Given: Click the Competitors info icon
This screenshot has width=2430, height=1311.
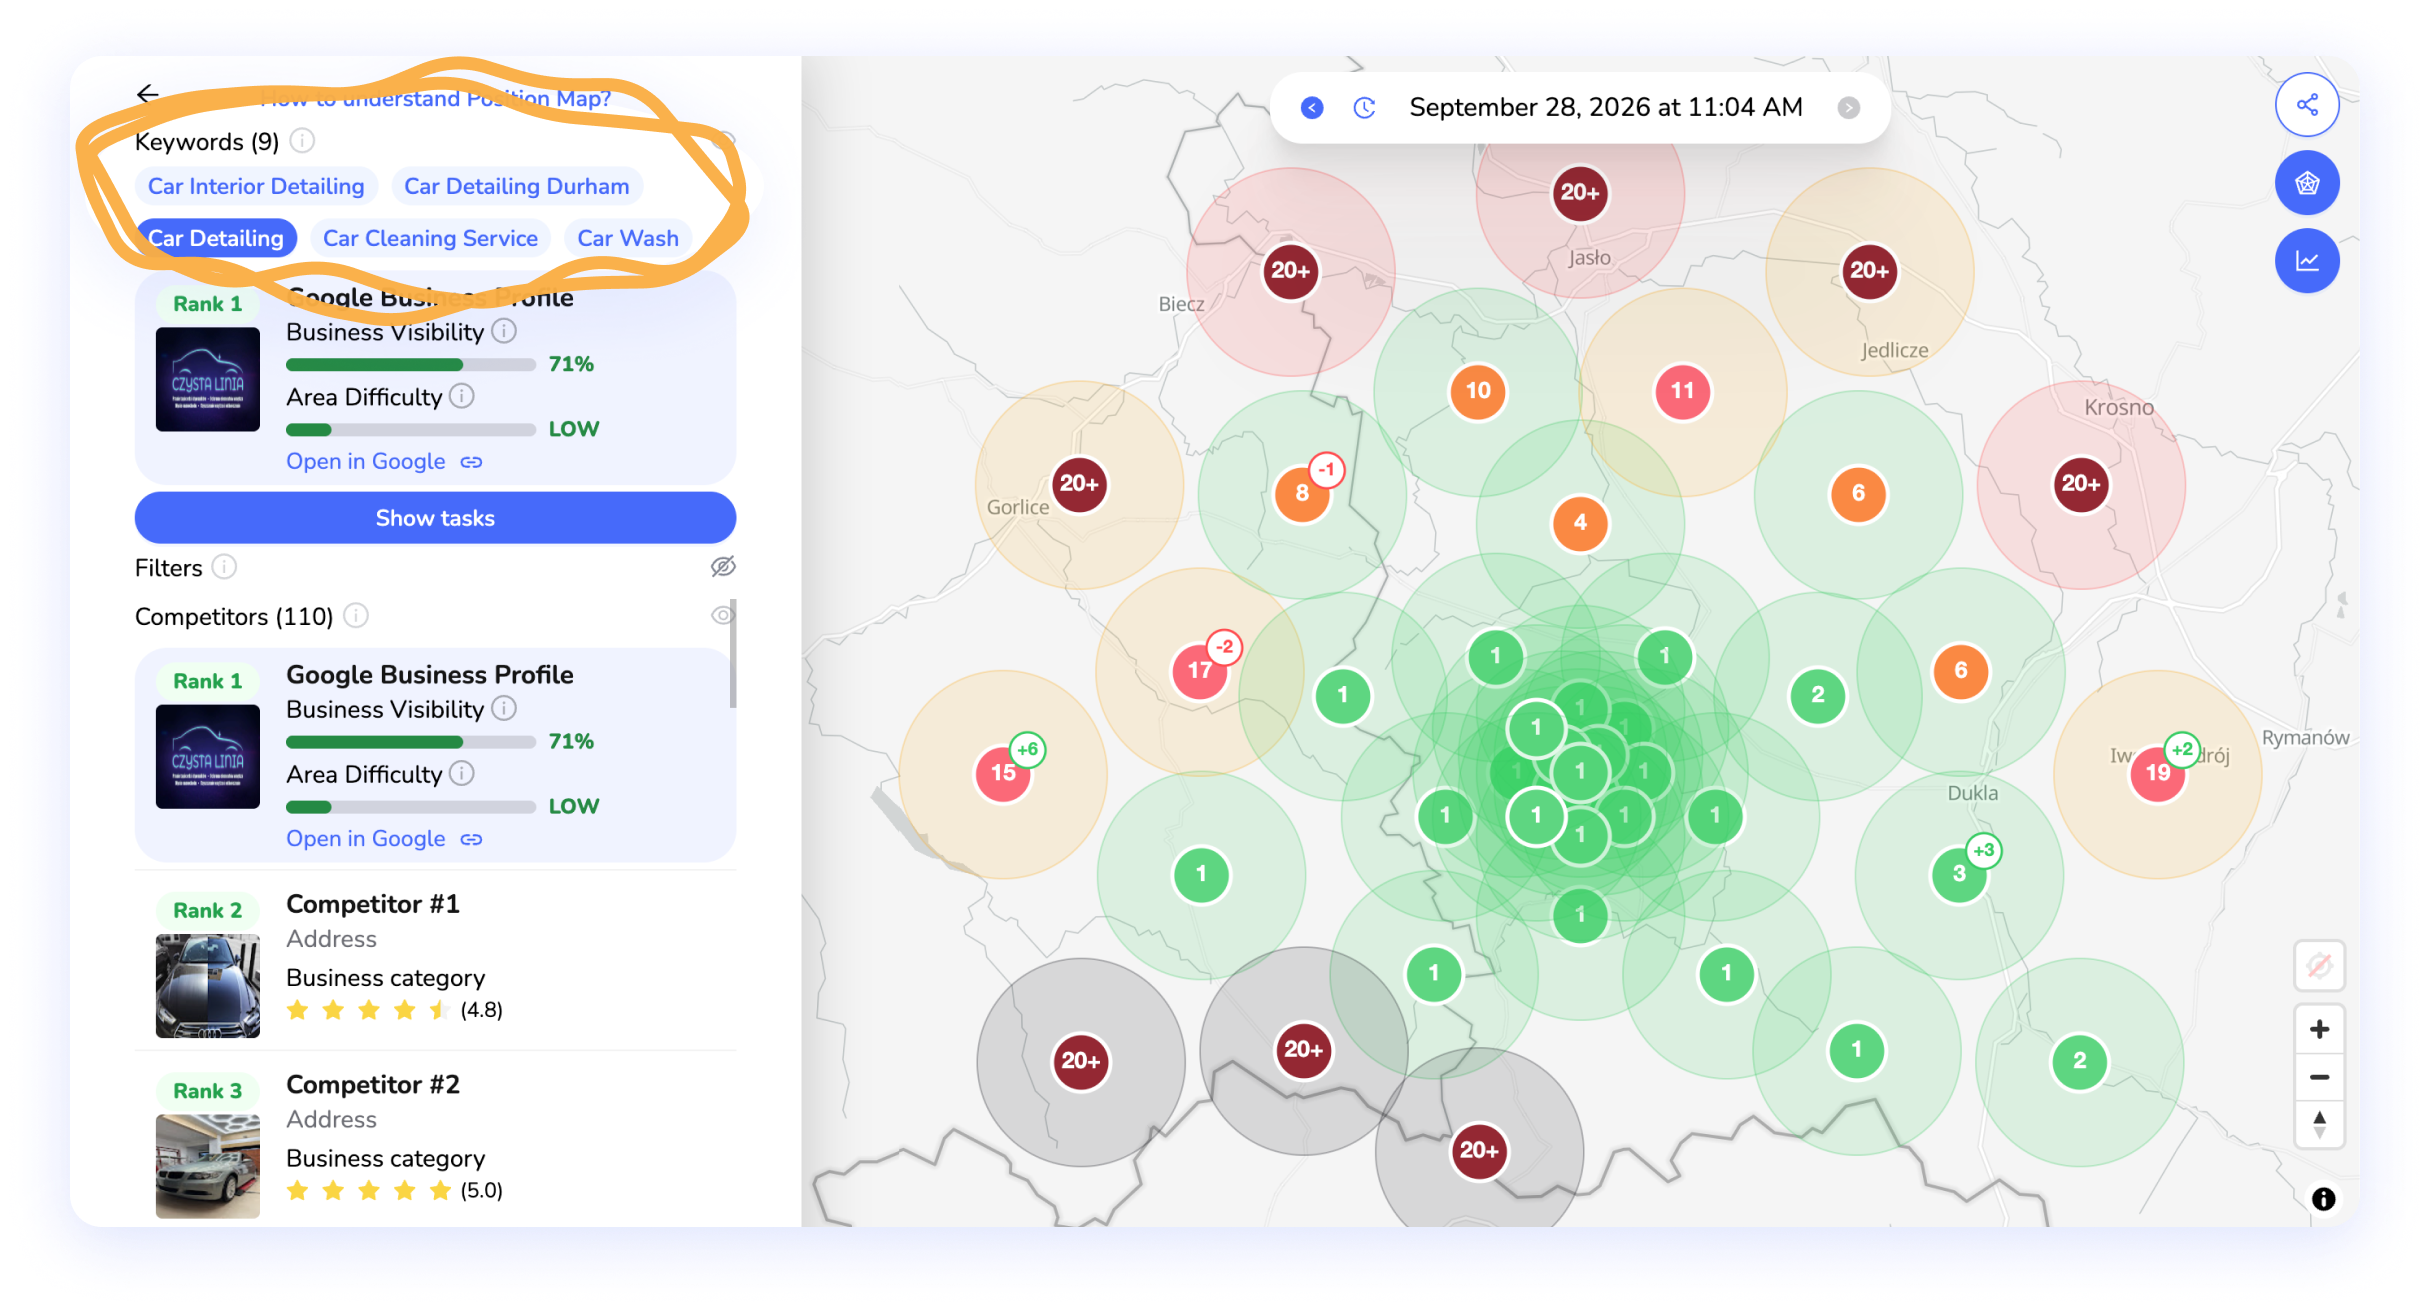Looking at the screenshot, I should pos(356,616).
